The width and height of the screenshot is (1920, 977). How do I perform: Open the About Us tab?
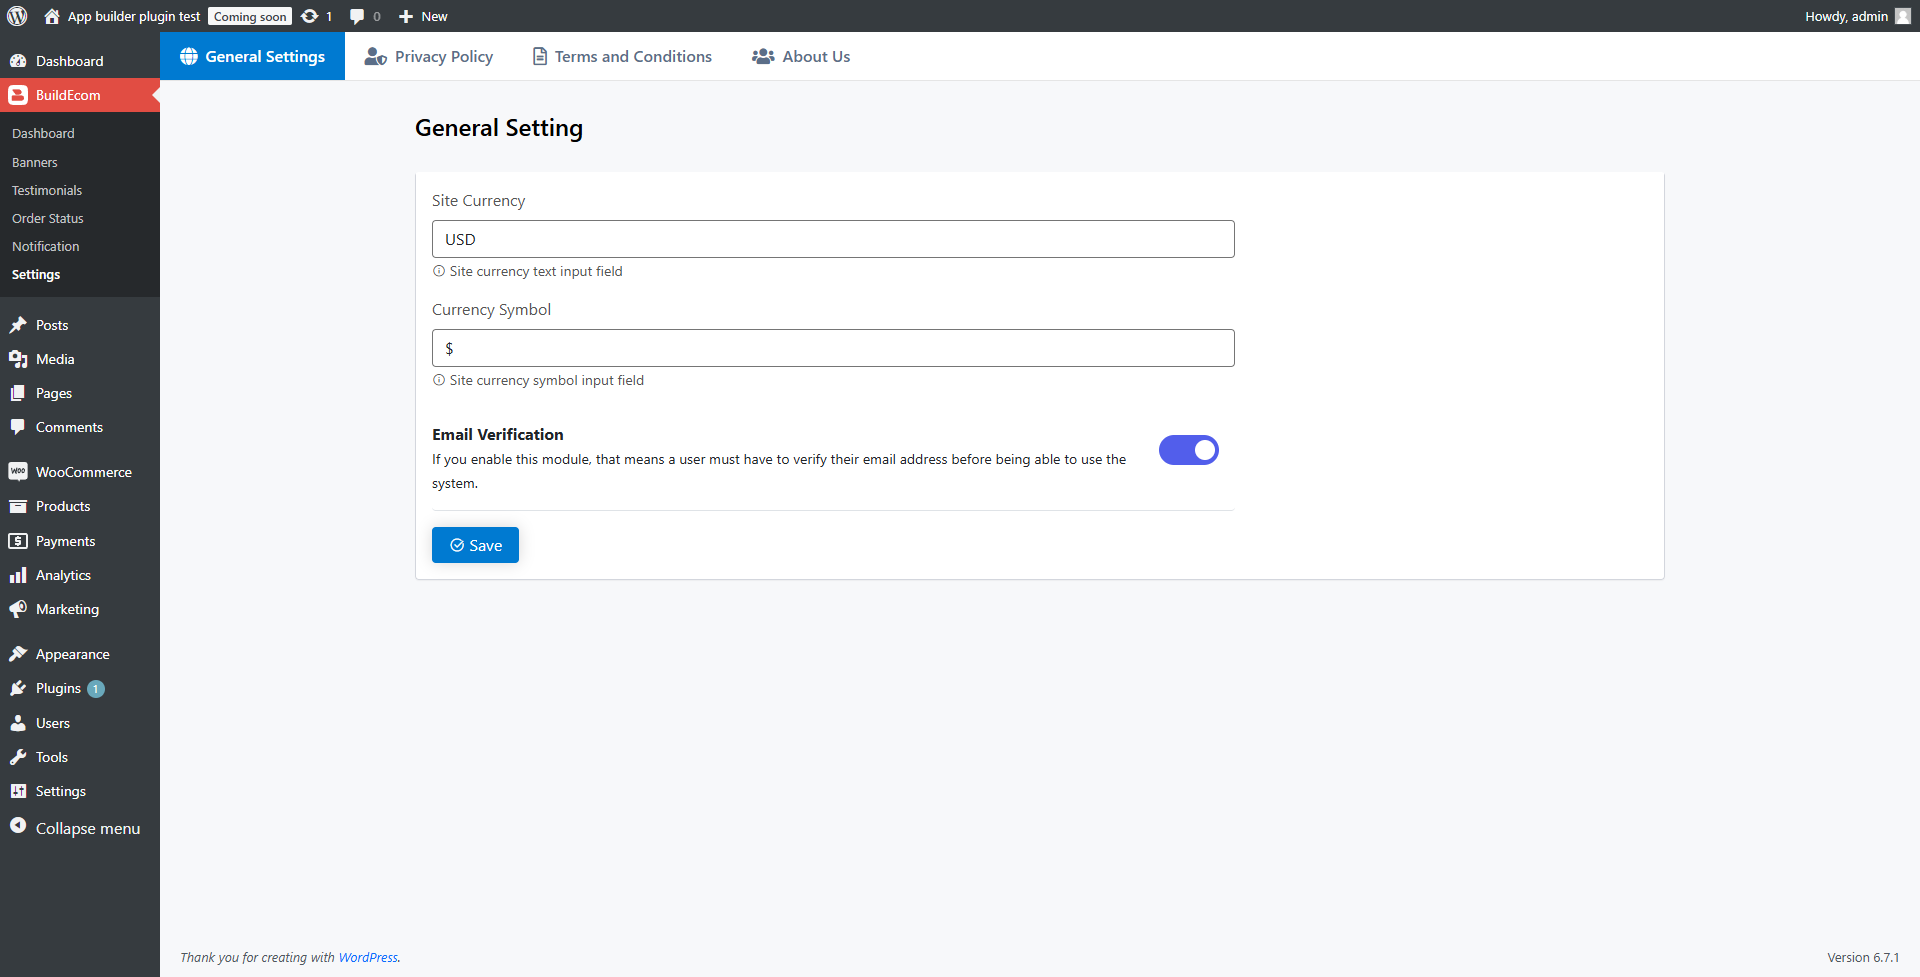tap(801, 57)
